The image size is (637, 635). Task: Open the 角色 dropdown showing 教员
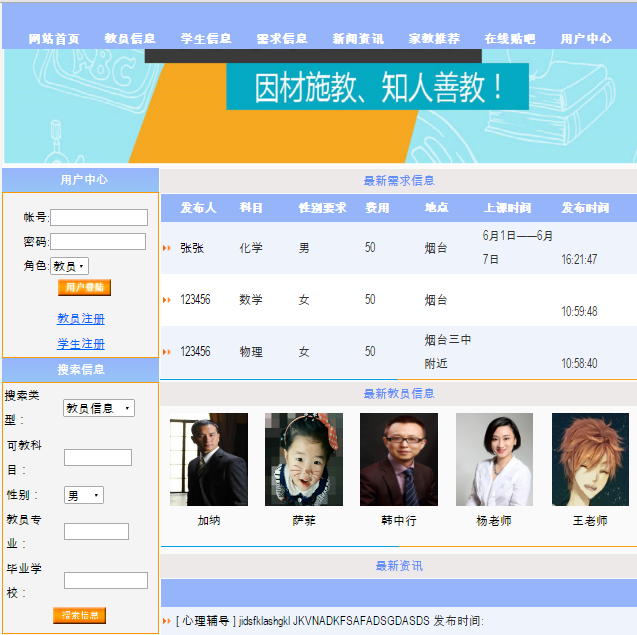point(69,266)
